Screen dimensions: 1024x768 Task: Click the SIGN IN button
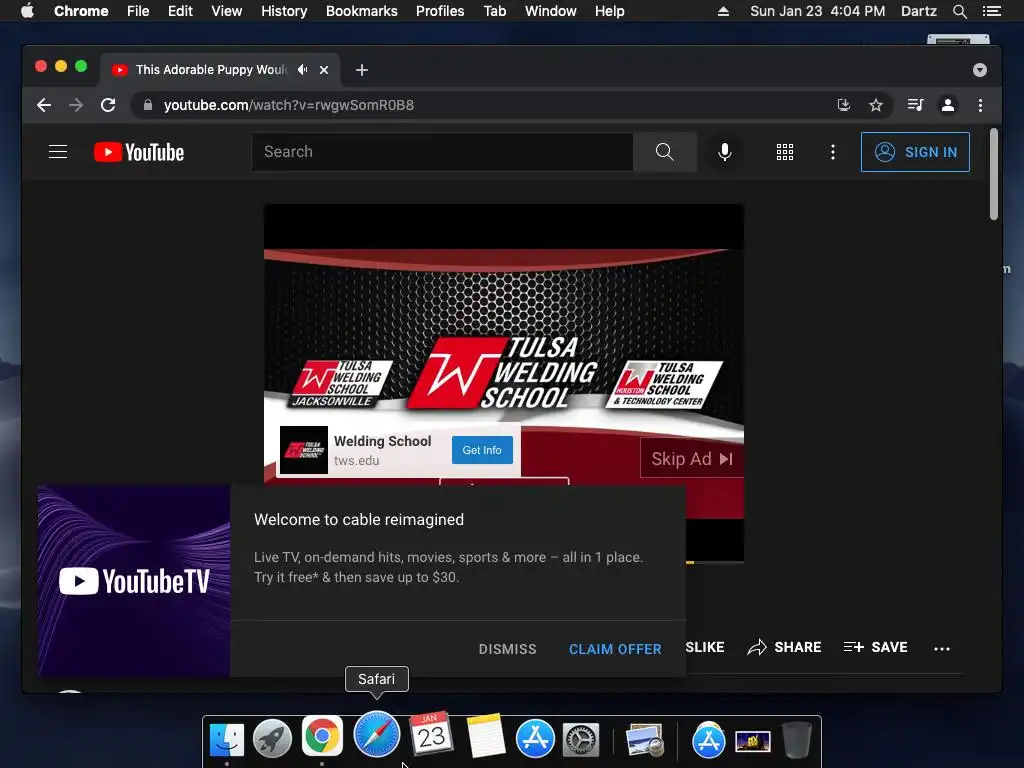pyautogui.click(x=915, y=152)
